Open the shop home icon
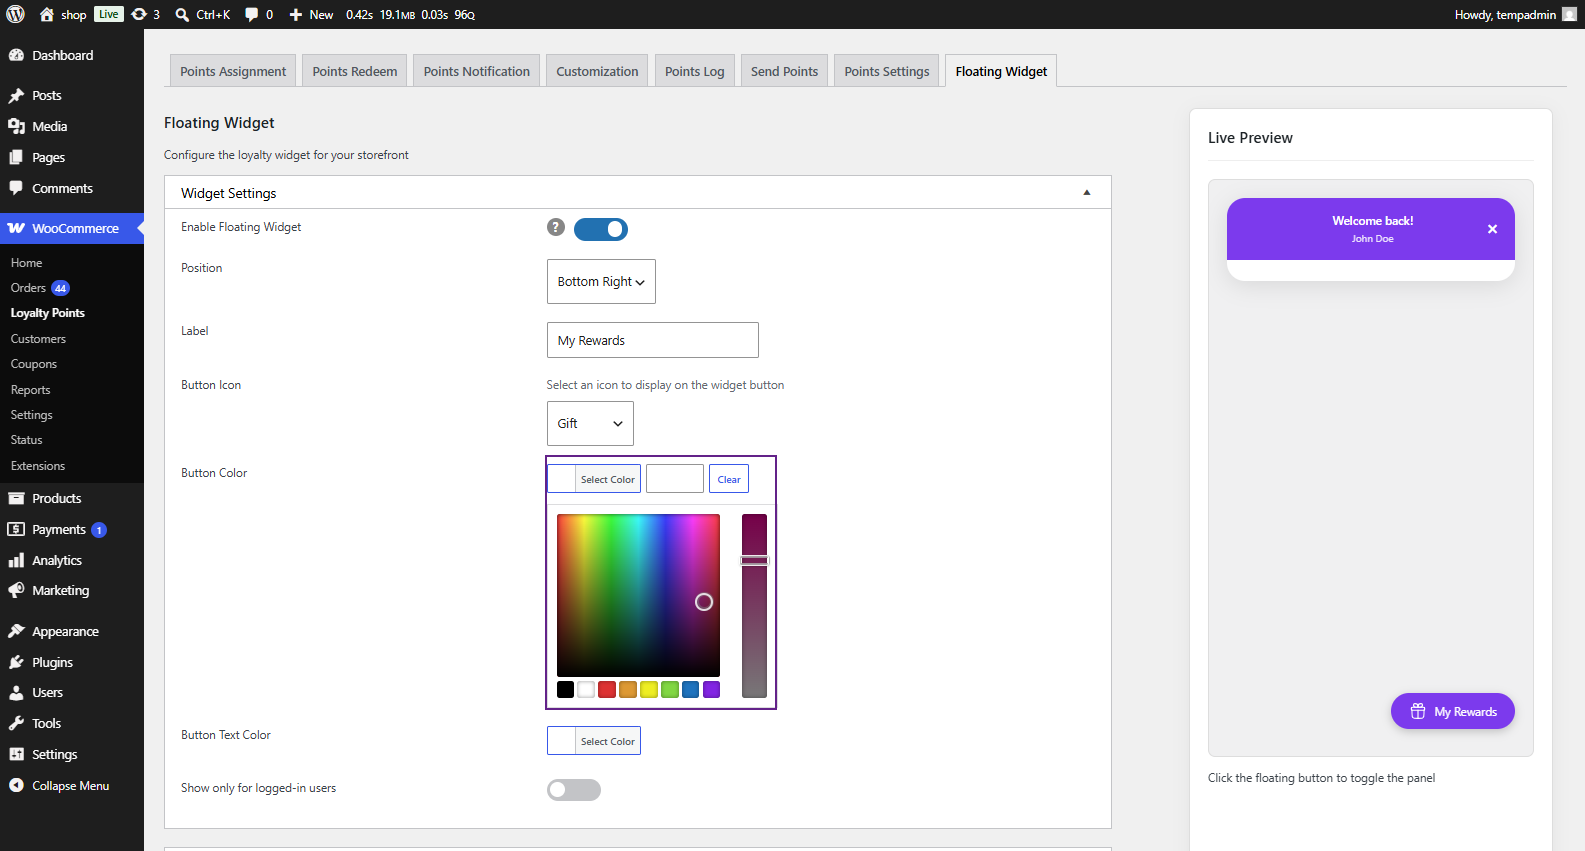 (x=47, y=14)
